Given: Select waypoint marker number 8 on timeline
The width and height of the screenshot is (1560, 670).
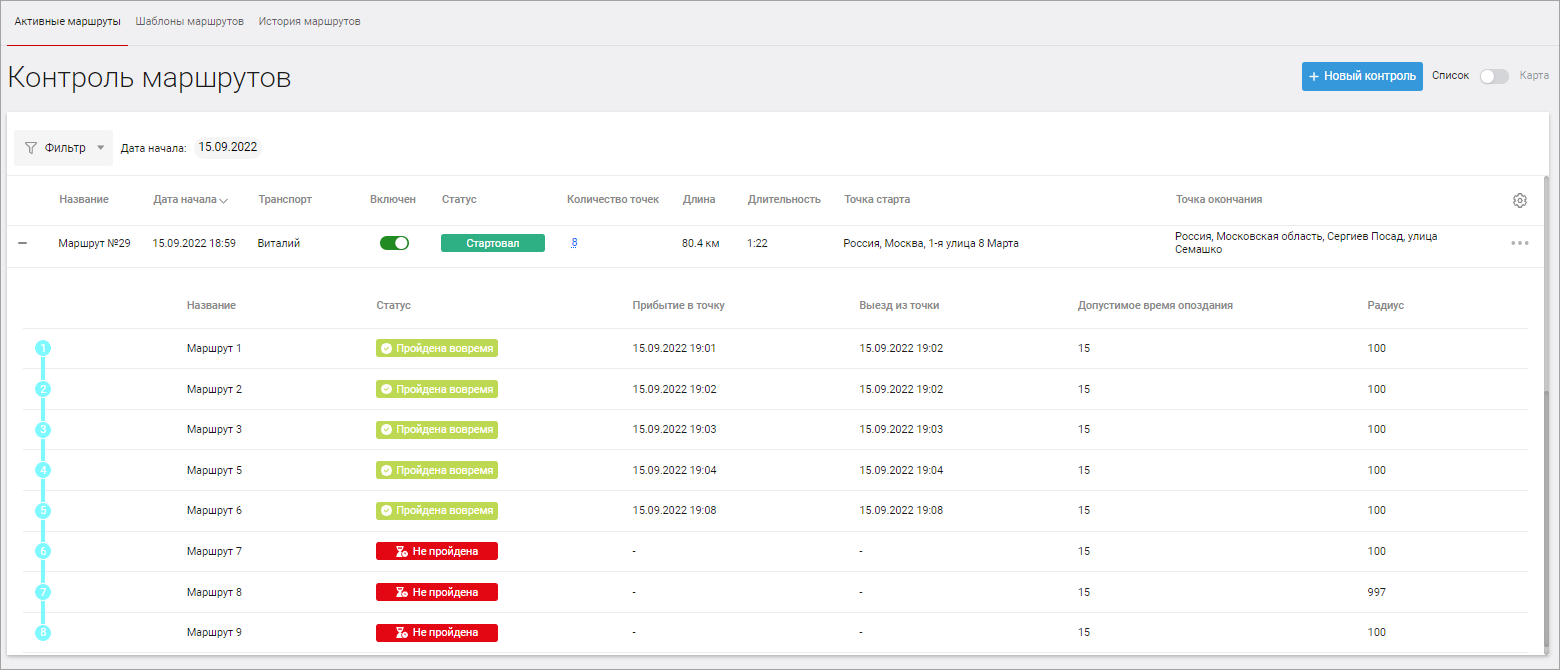Looking at the screenshot, I should point(43,633).
